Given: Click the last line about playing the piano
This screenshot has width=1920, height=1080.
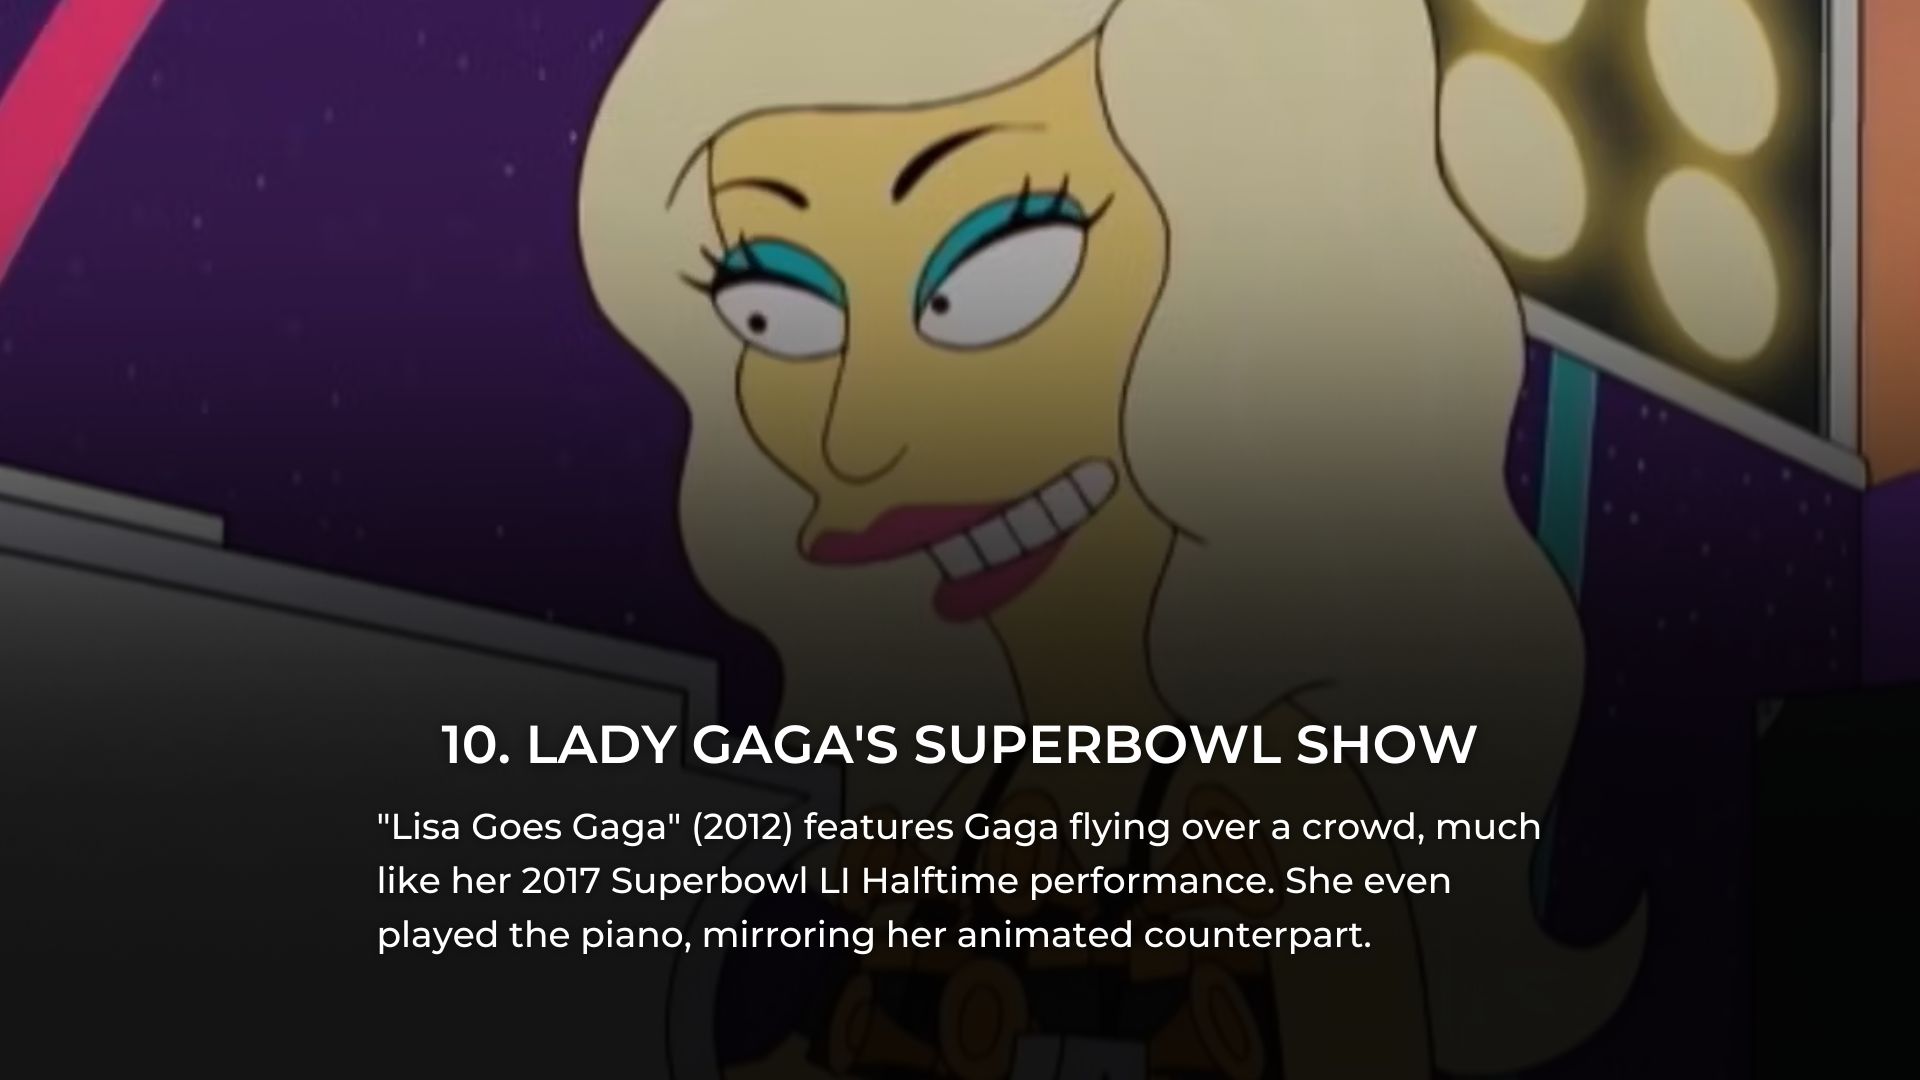Looking at the screenshot, I should click(873, 936).
